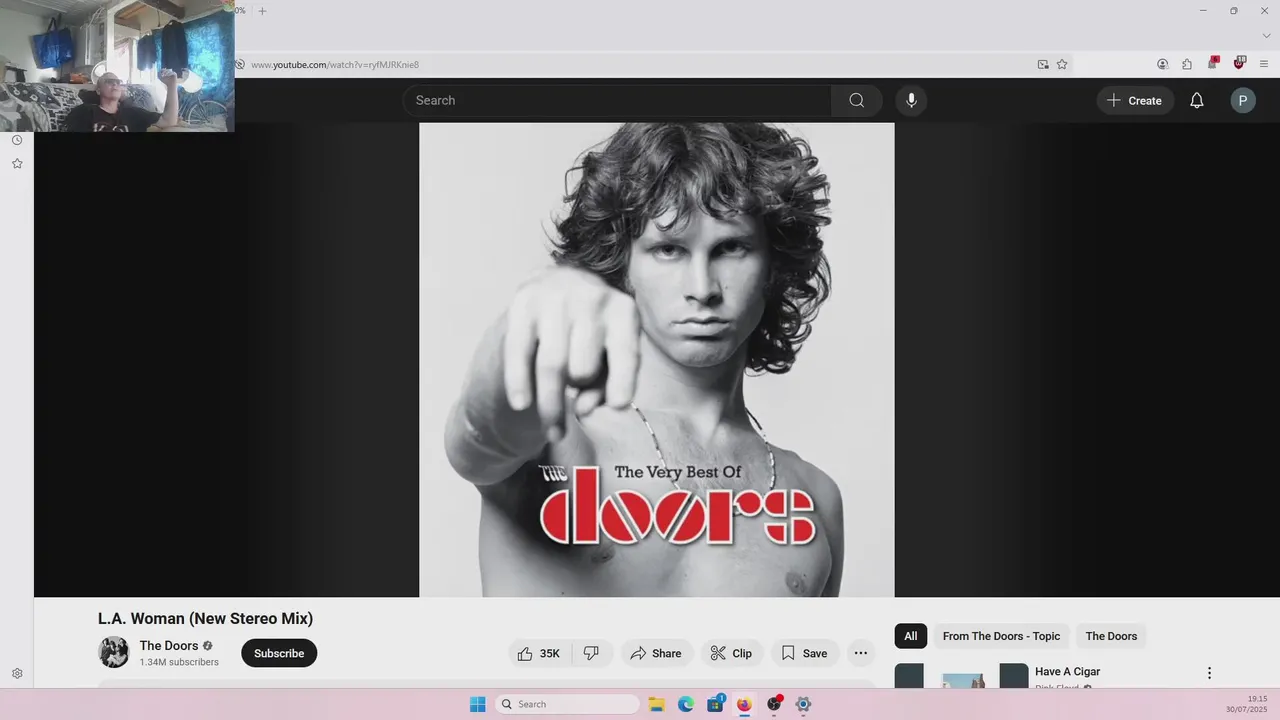Dislike the video with thumbs-down icon

click(591, 653)
